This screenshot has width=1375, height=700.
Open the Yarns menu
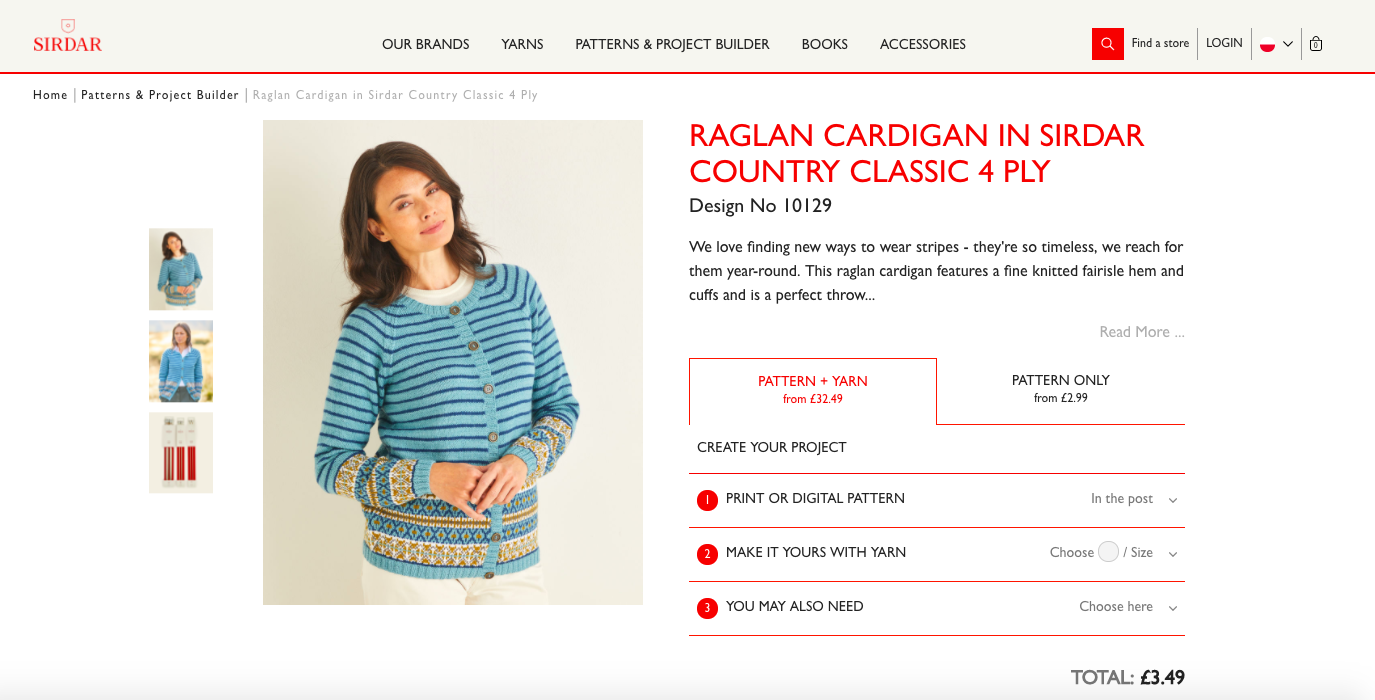522,44
